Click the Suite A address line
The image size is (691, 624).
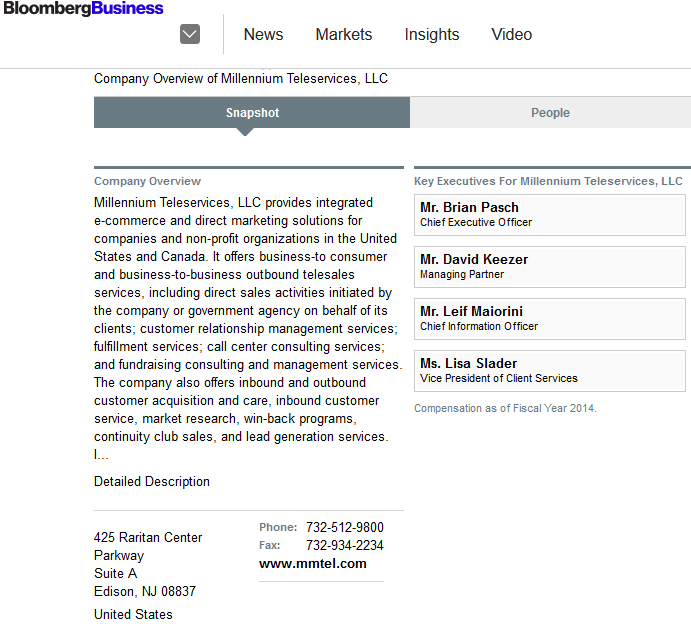click(115, 573)
